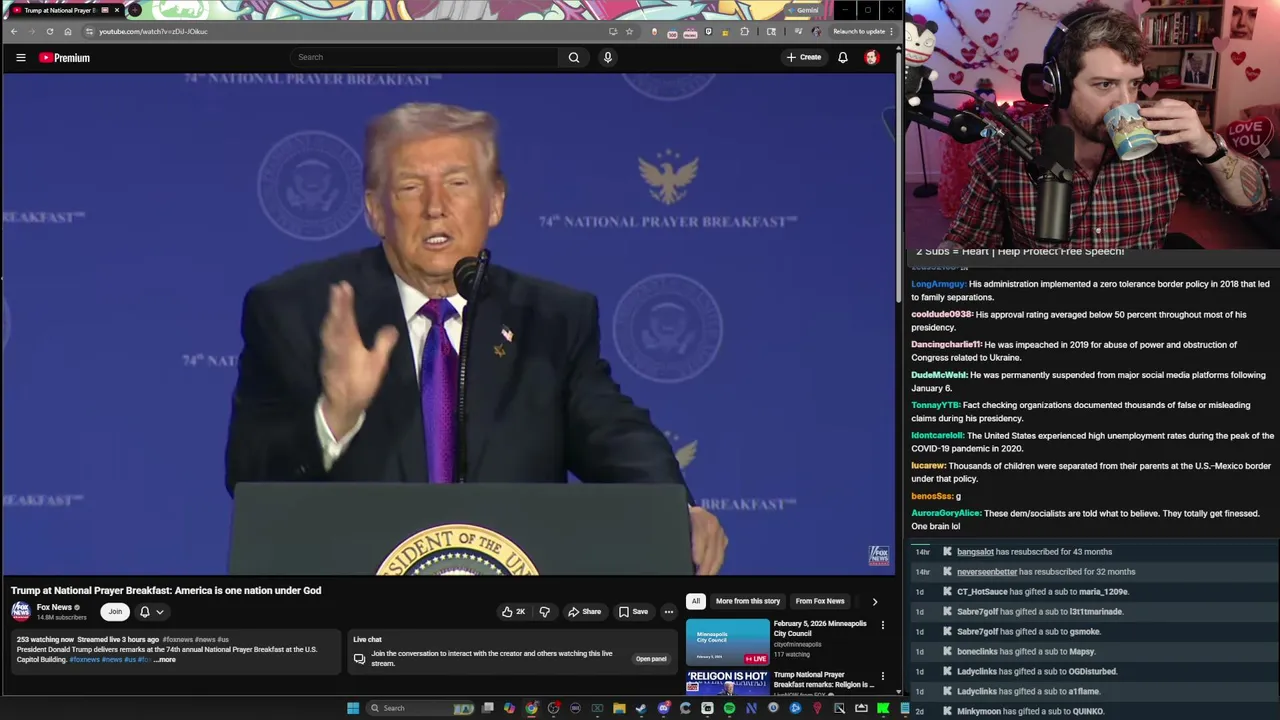Image resolution: width=1280 pixels, height=720 pixels.
Task: Open a new browser tab
Action: coord(135,10)
